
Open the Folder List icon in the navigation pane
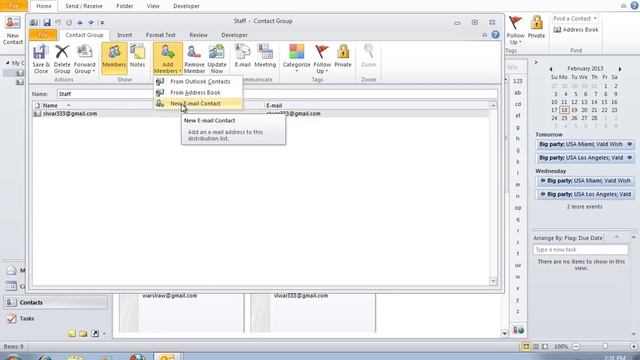click(83, 334)
